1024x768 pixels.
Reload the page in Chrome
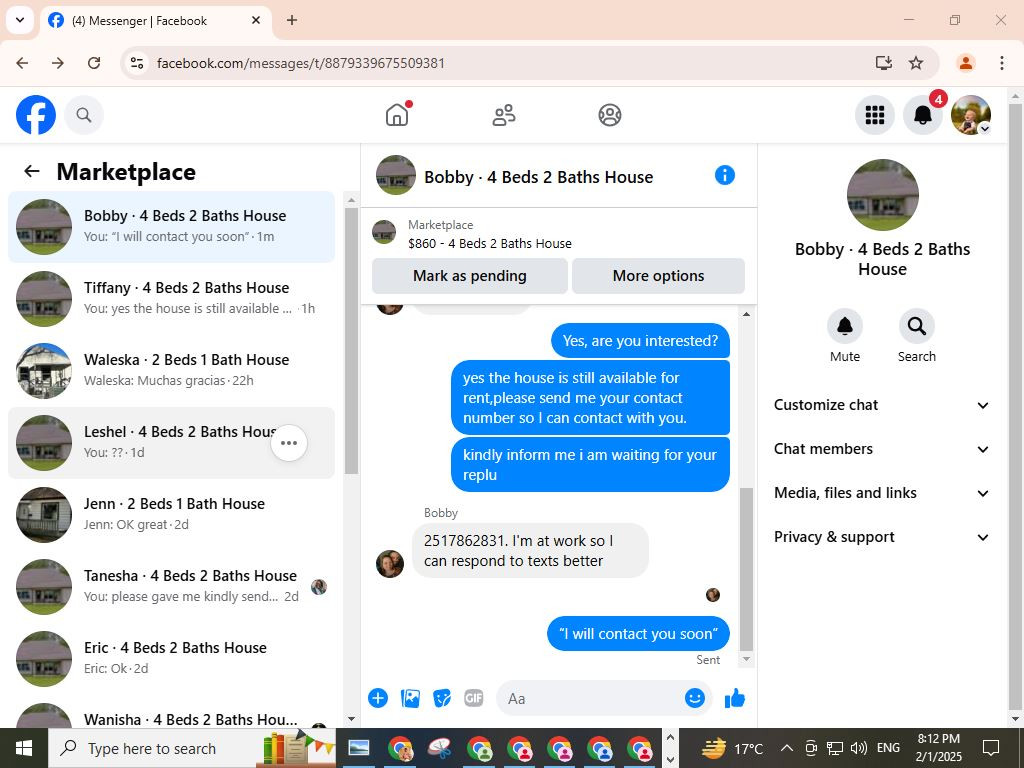click(x=94, y=63)
